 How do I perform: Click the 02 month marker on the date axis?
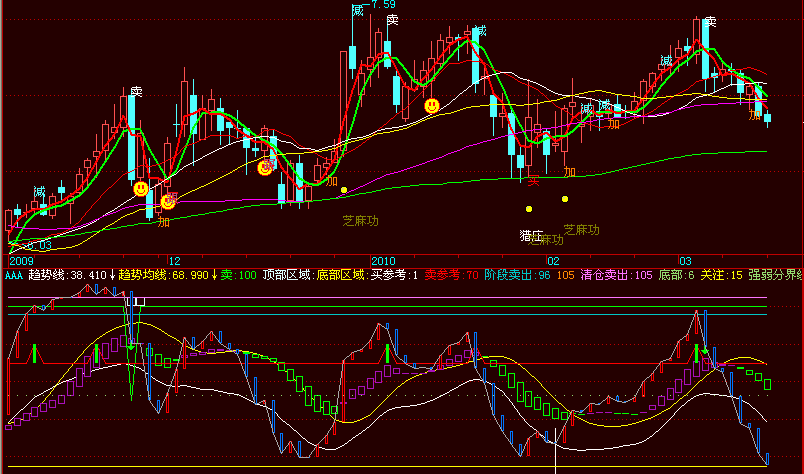(553, 261)
